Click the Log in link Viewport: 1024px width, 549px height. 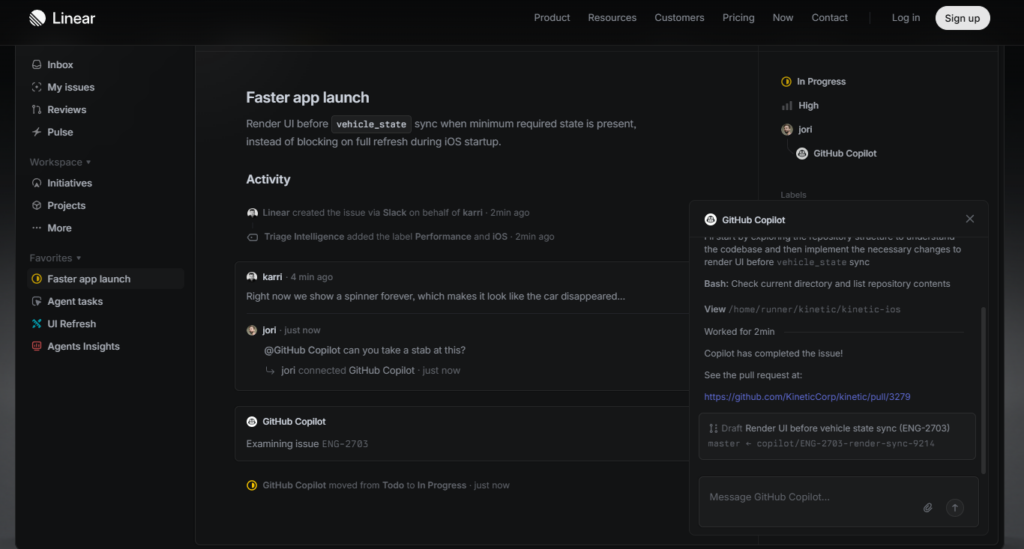[906, 18]
